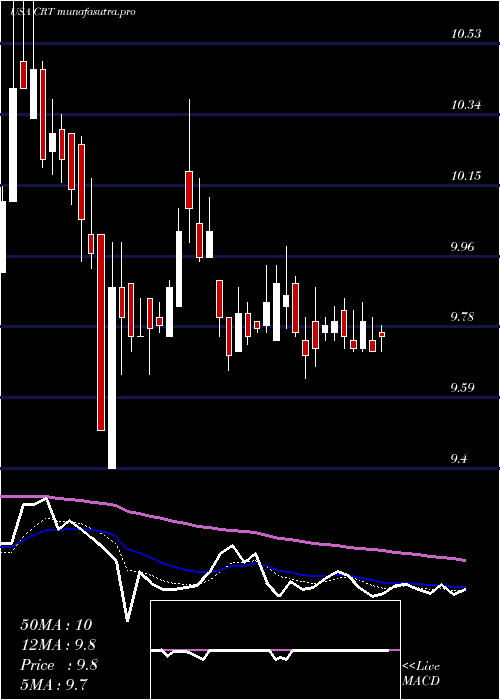Click inside the MACD inset chart box
500x700 pixels.
[x=275, y=650]
